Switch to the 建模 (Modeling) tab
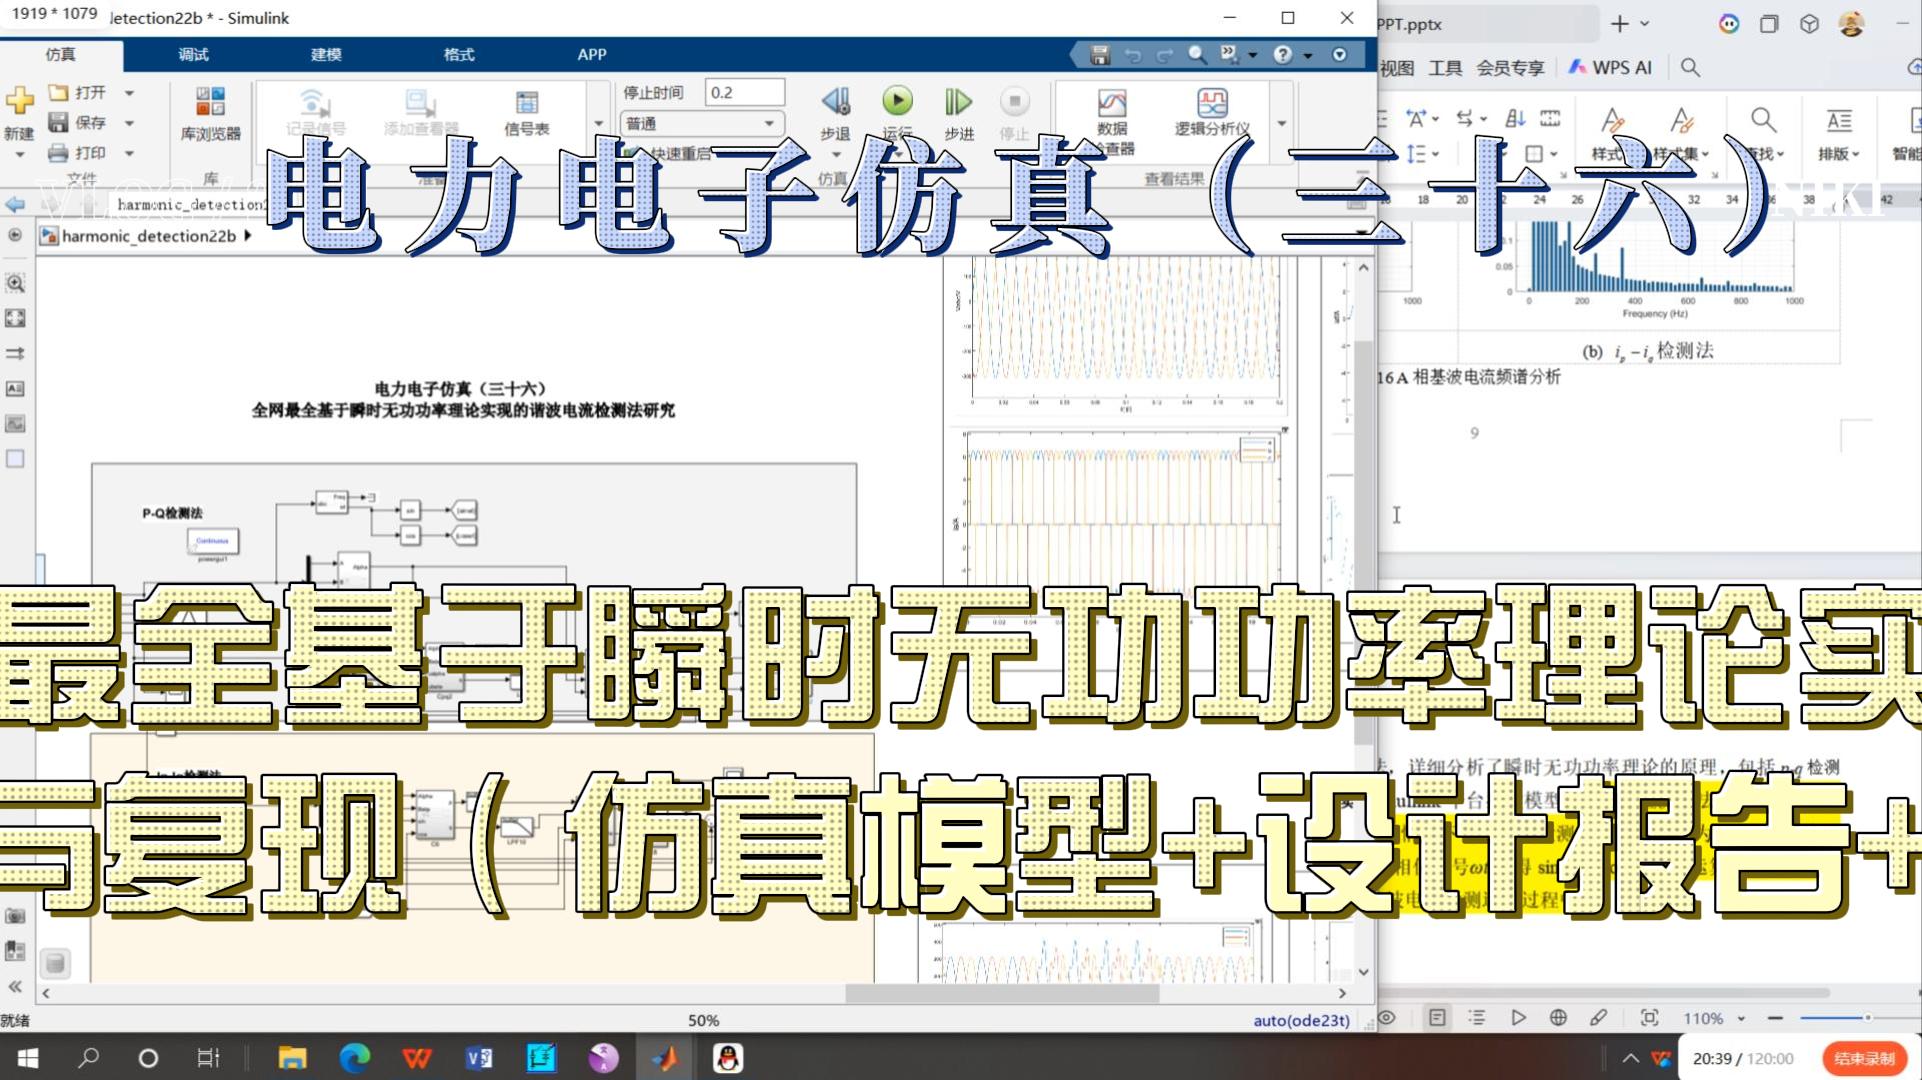 [x=326, y=54]
